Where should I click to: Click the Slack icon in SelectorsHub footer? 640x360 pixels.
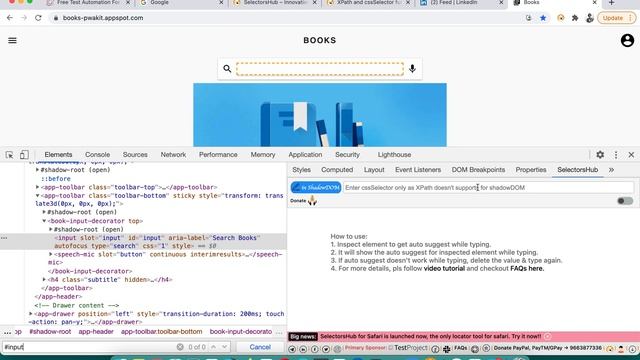point(447,349)
